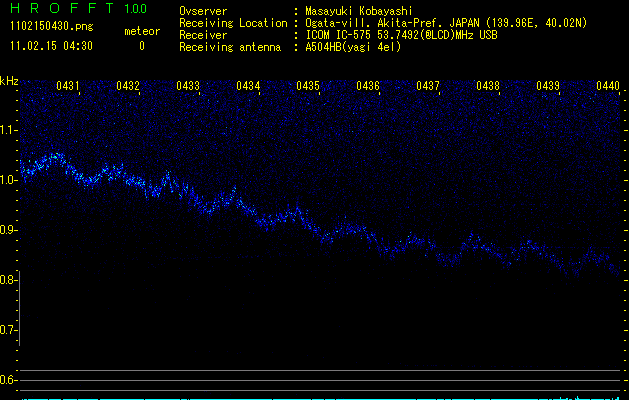Select the A504HB(yagi 4el) antenna text

(x=353, y=47)
